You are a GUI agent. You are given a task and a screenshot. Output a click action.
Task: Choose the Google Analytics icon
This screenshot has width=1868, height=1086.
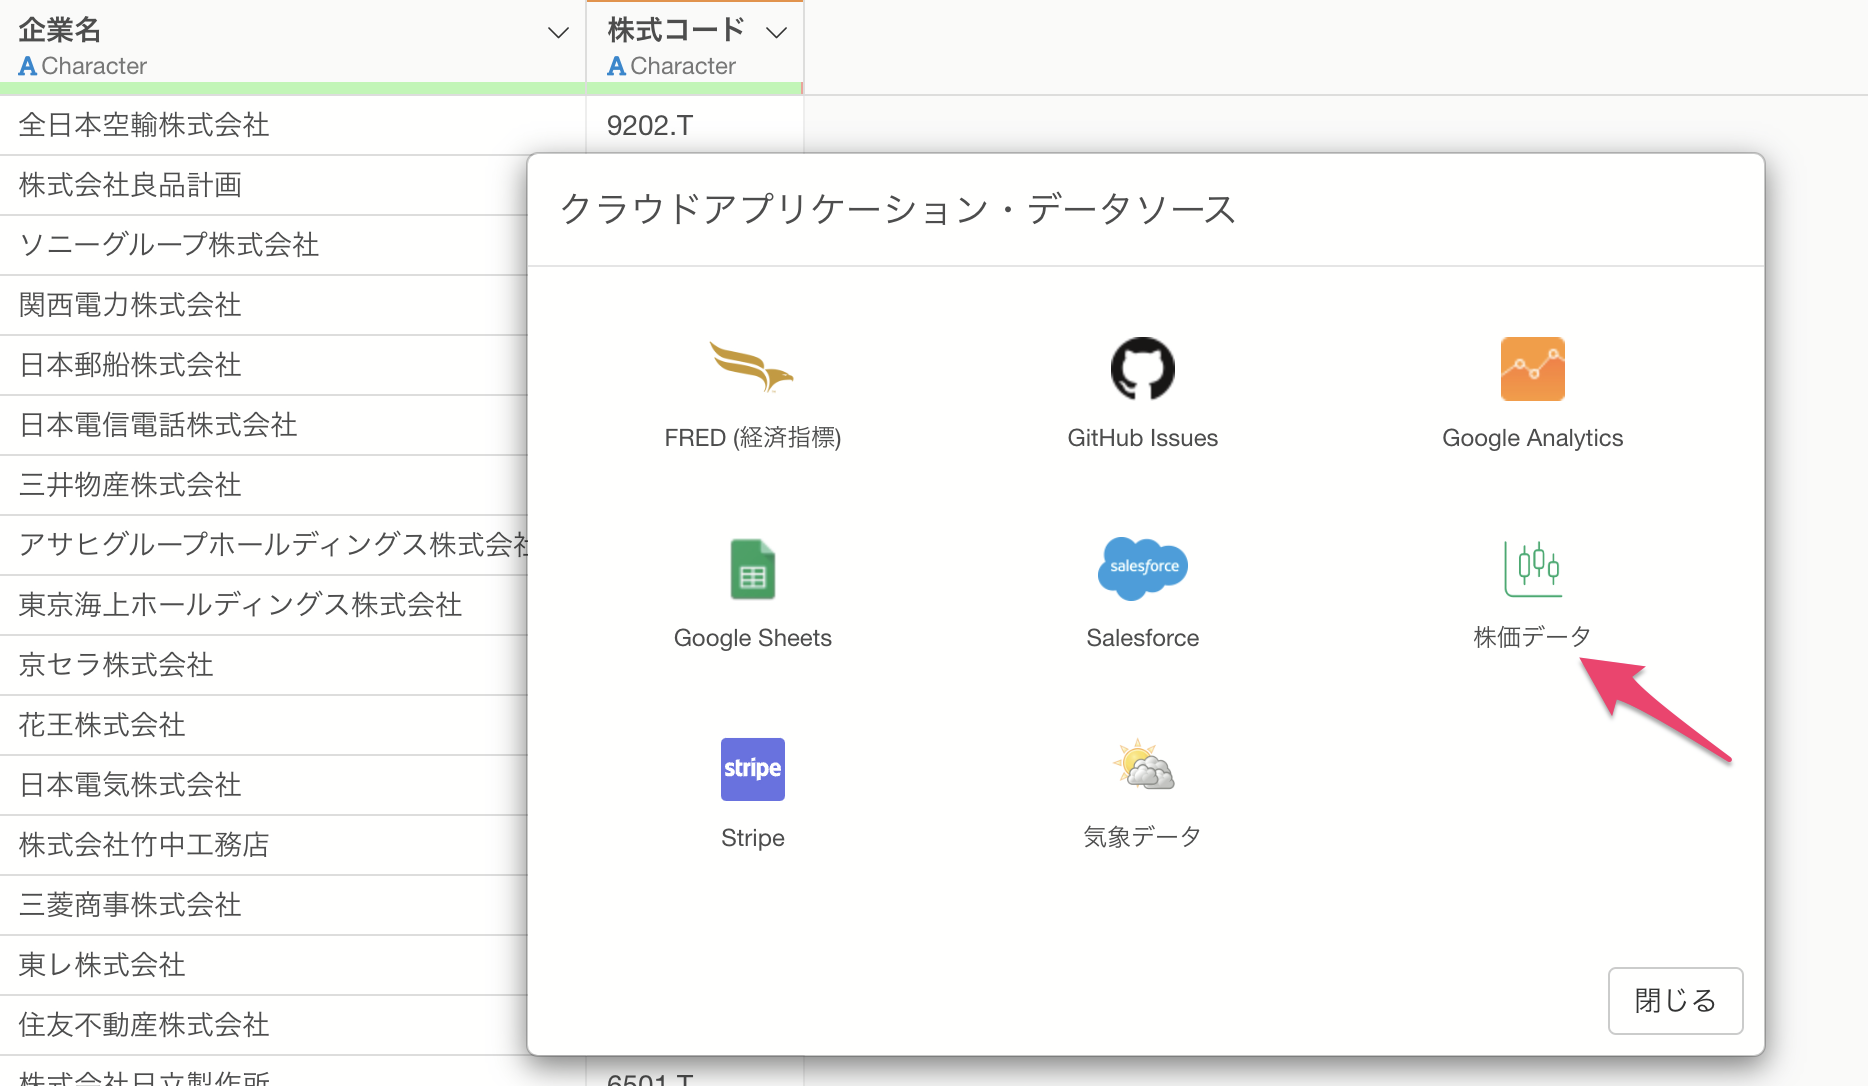coord(1532,368)
